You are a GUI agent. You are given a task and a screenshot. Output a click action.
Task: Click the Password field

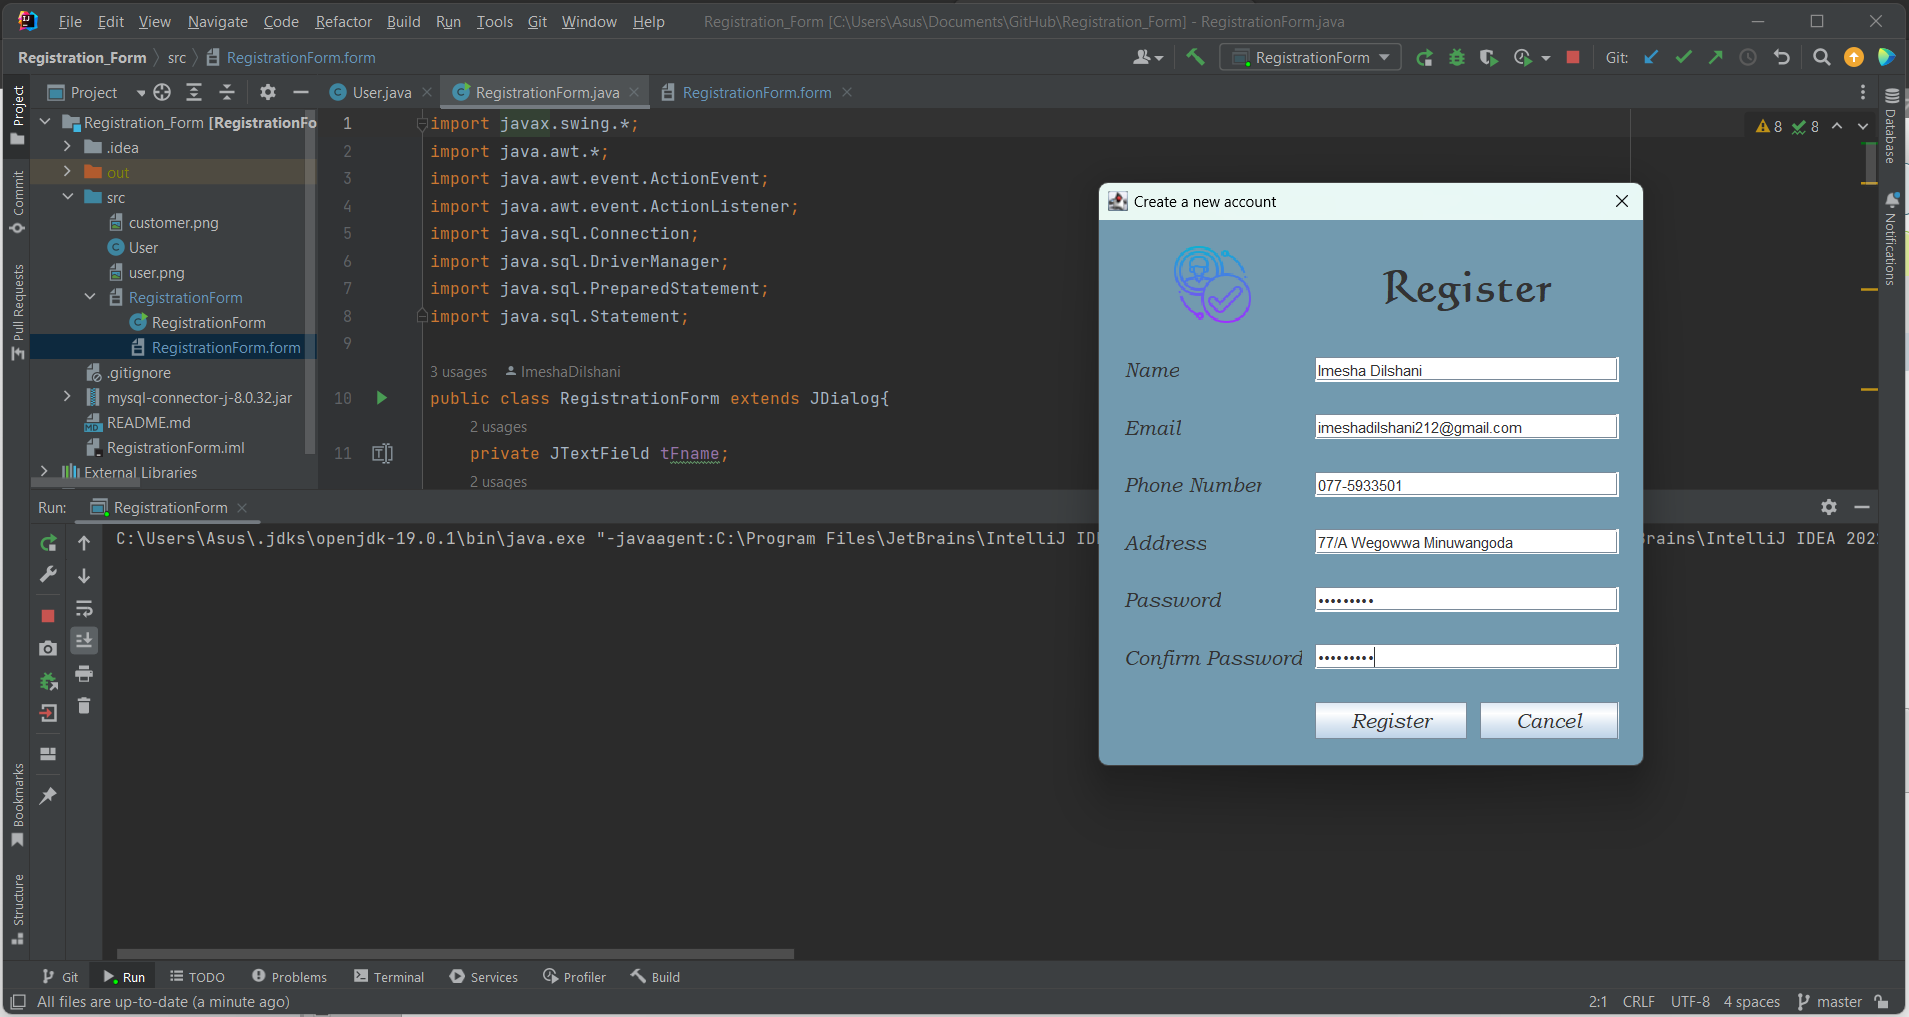1466,600
